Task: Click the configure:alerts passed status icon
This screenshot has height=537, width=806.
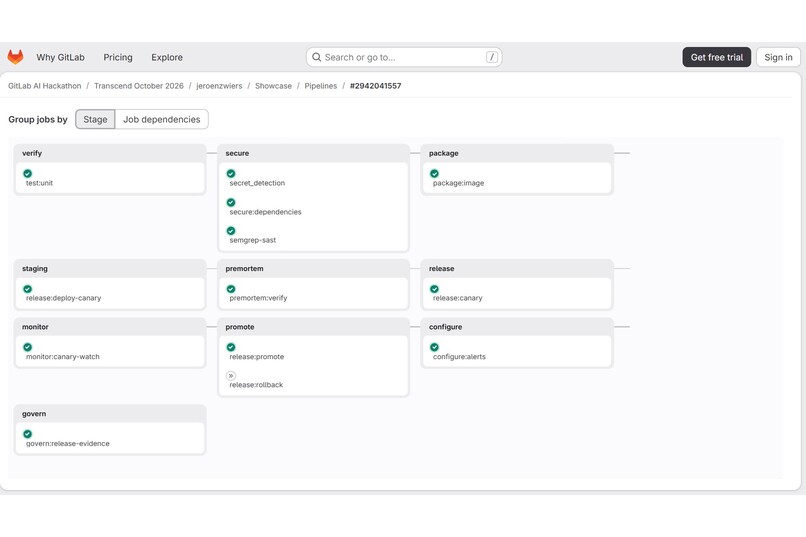Action: tap(434, 347)
